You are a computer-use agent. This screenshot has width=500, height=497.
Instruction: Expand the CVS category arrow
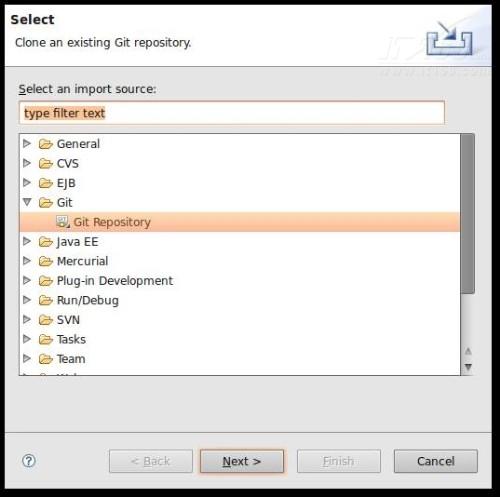(27, 163)
